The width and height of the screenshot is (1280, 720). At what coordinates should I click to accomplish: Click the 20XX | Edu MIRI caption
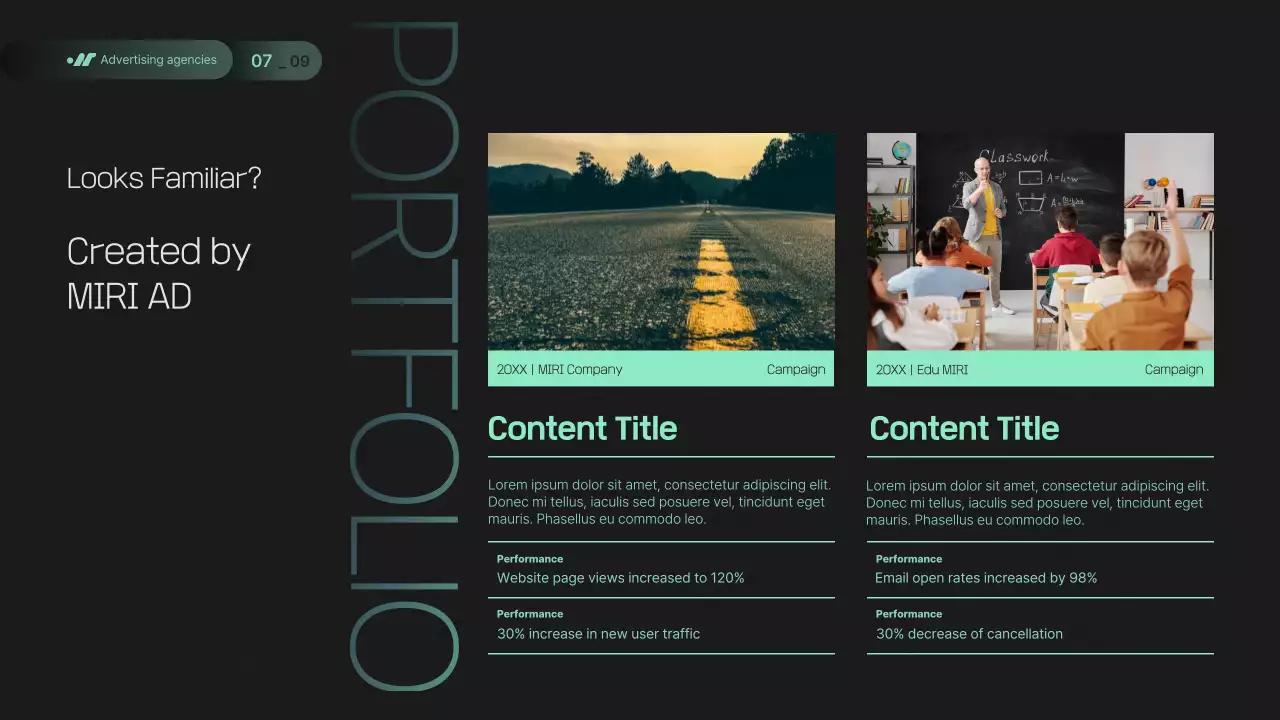pos(921,369)
